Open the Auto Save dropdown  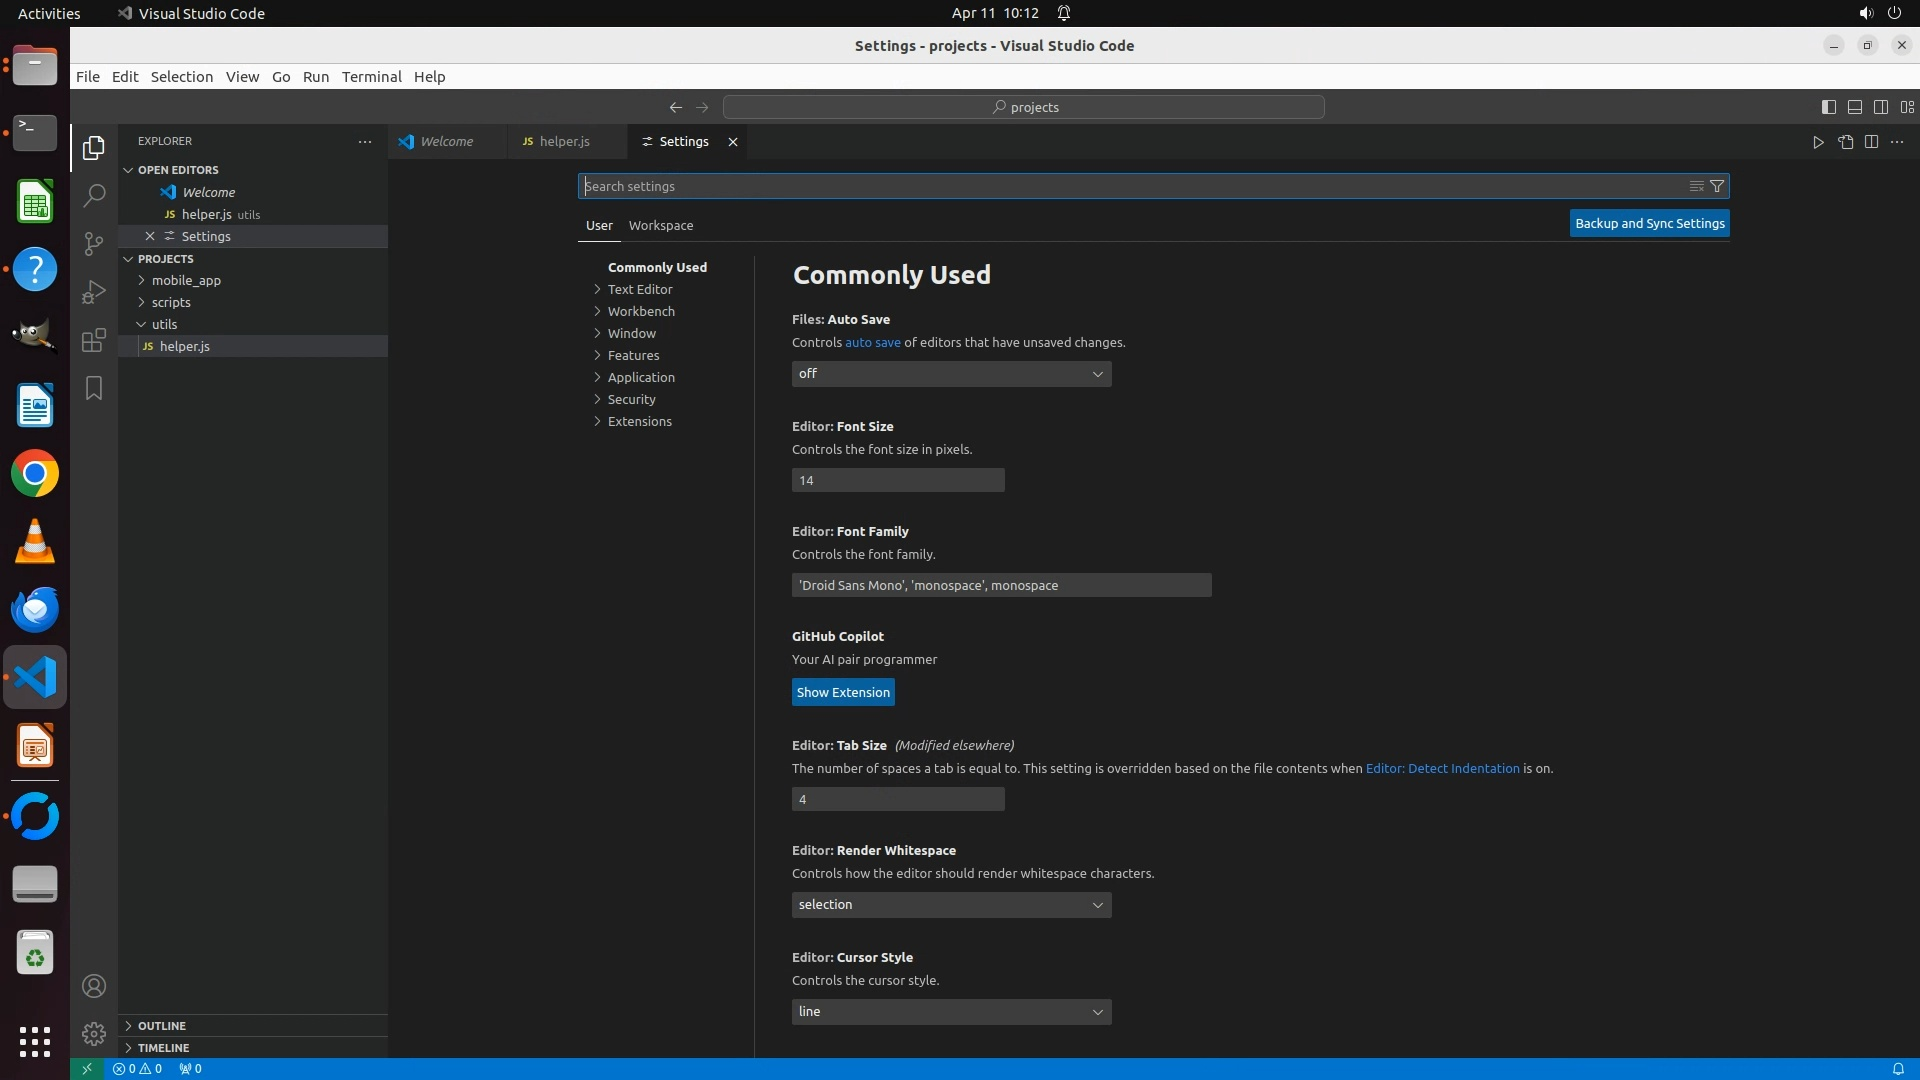951,374
